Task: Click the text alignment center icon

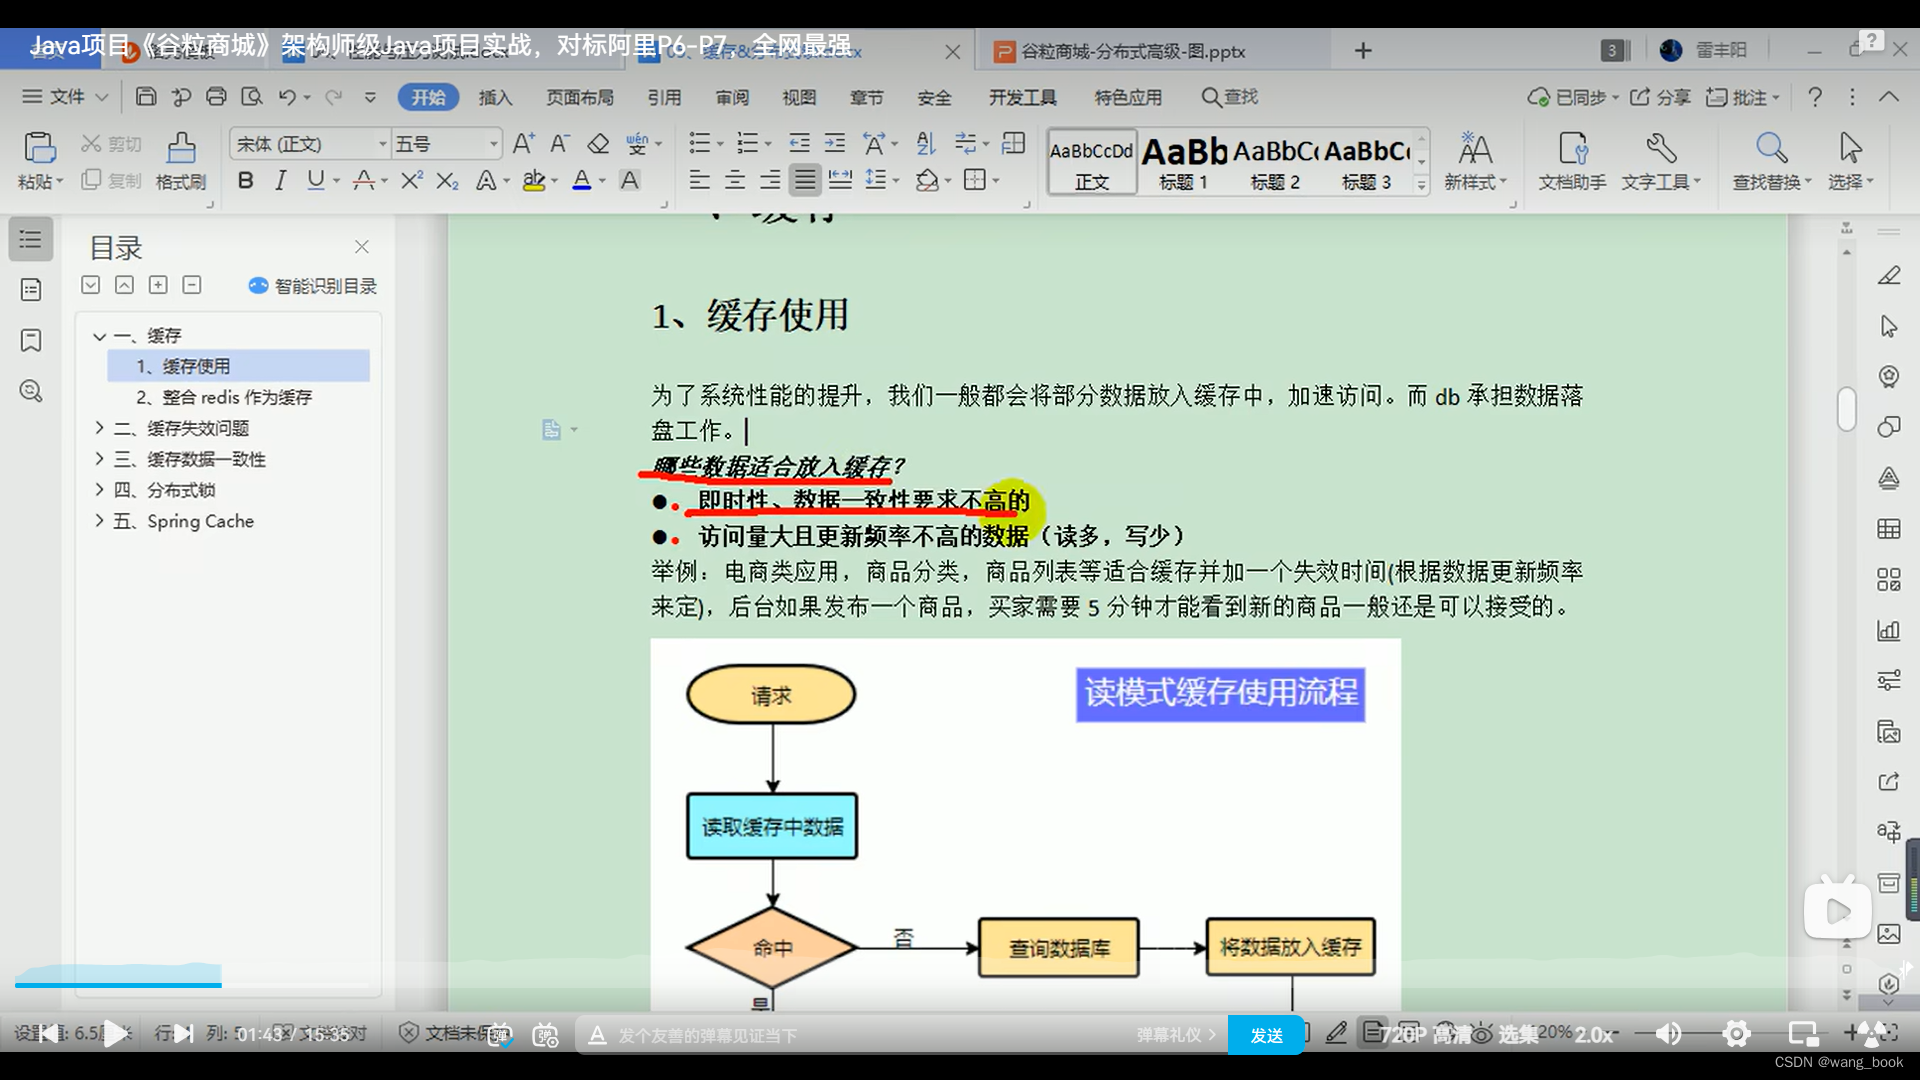Action: [x=736, y=181]
